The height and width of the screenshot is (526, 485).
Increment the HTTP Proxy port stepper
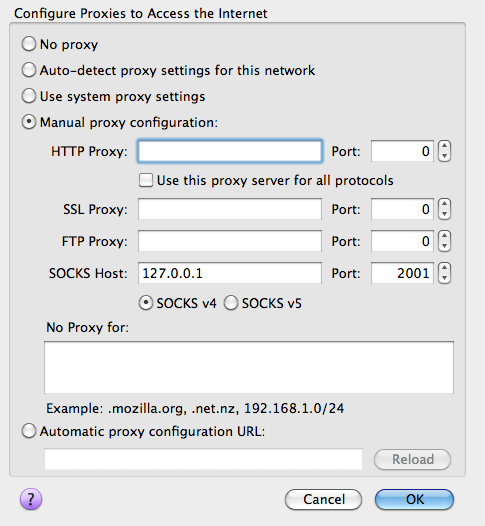(444, 146)
